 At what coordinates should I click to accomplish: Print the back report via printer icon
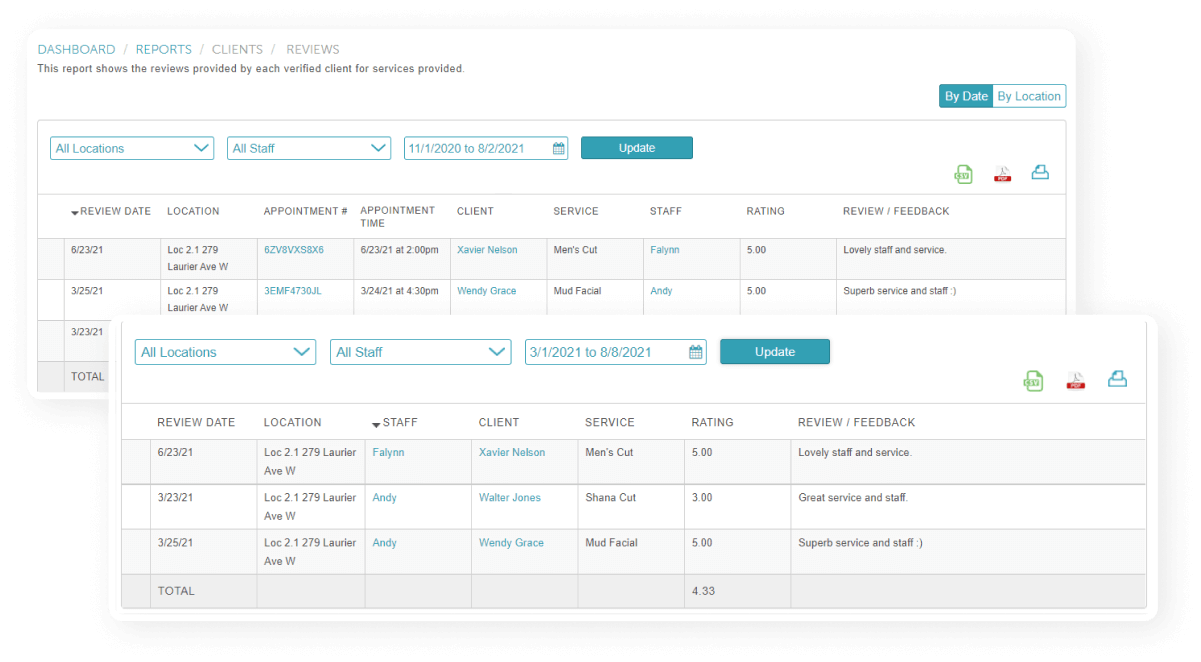pyautogui.click(x=1040, y=172)
